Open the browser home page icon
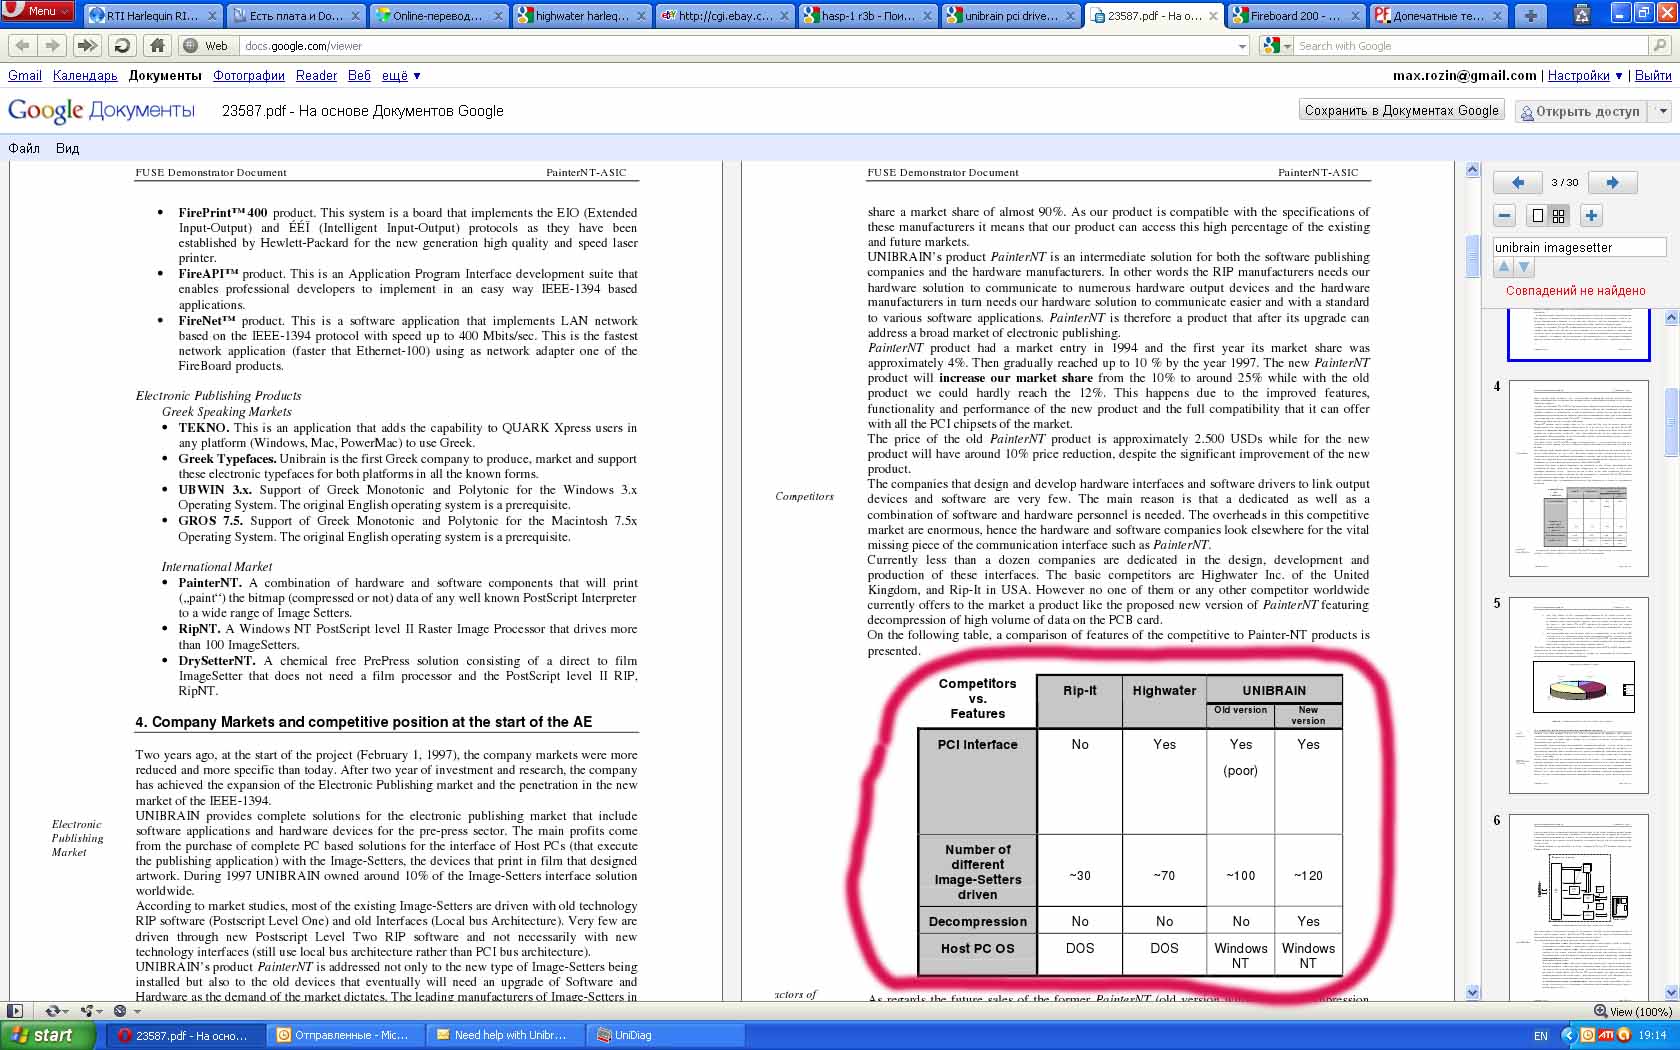1680x1050 pixels. [157, 46]
